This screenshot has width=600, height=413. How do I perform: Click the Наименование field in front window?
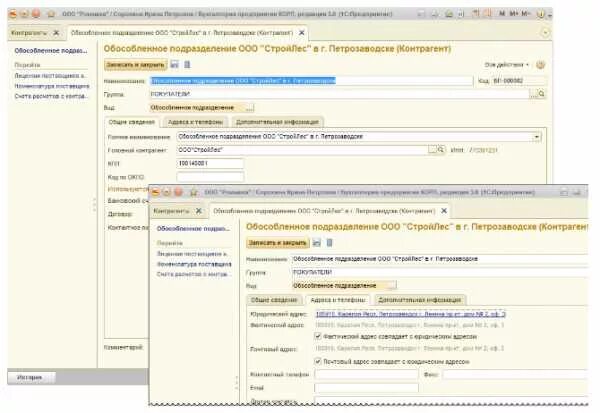coord(439,259)
